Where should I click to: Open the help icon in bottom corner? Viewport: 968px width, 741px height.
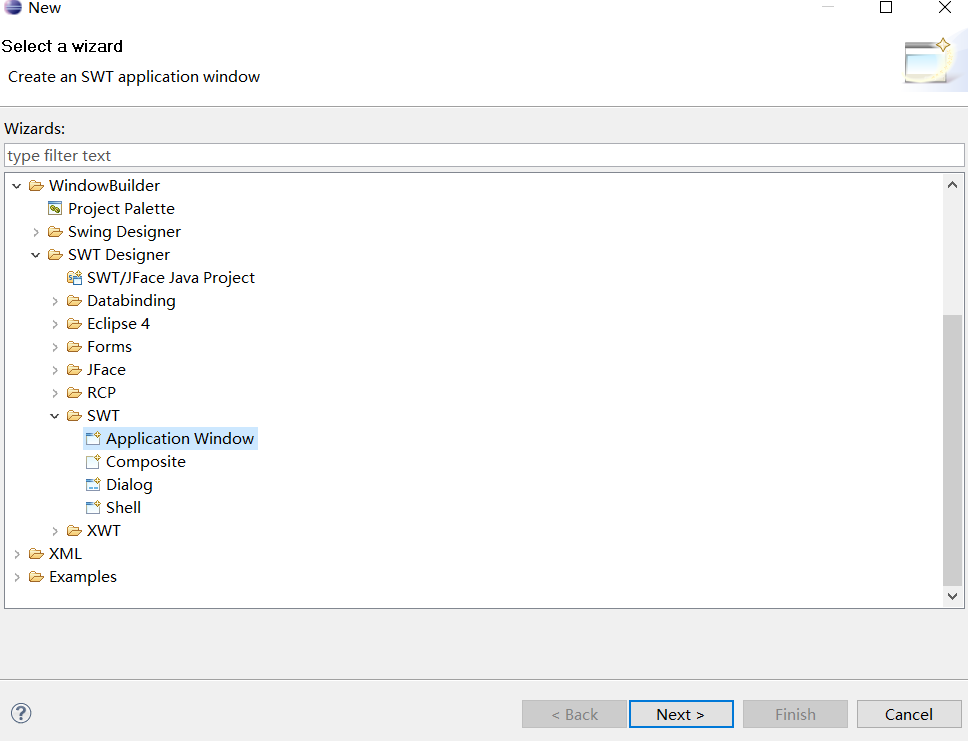[x=20, y=713]
